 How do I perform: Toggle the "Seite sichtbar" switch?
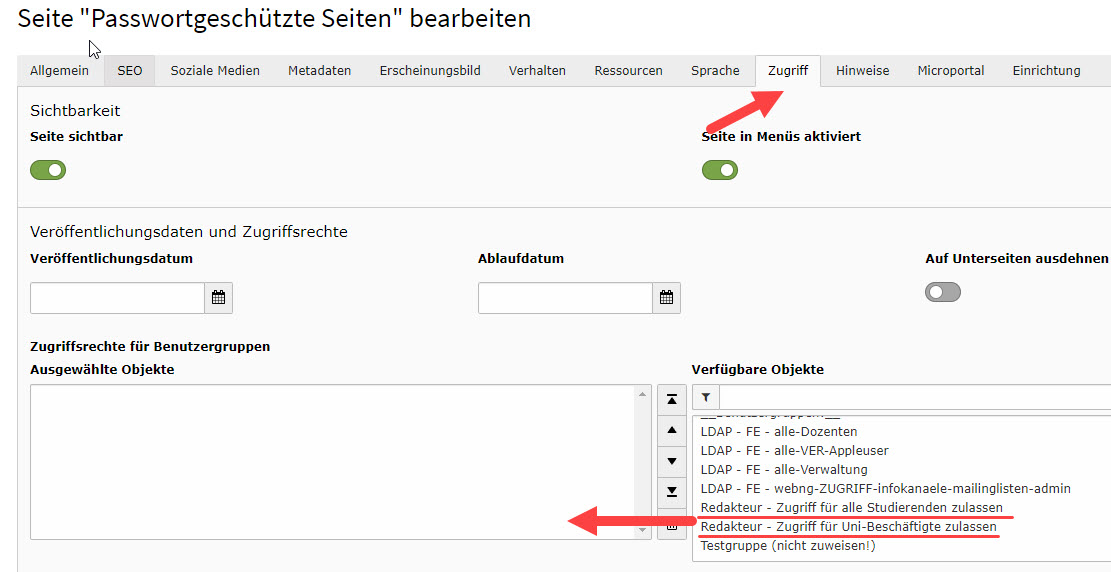(48, 170)
